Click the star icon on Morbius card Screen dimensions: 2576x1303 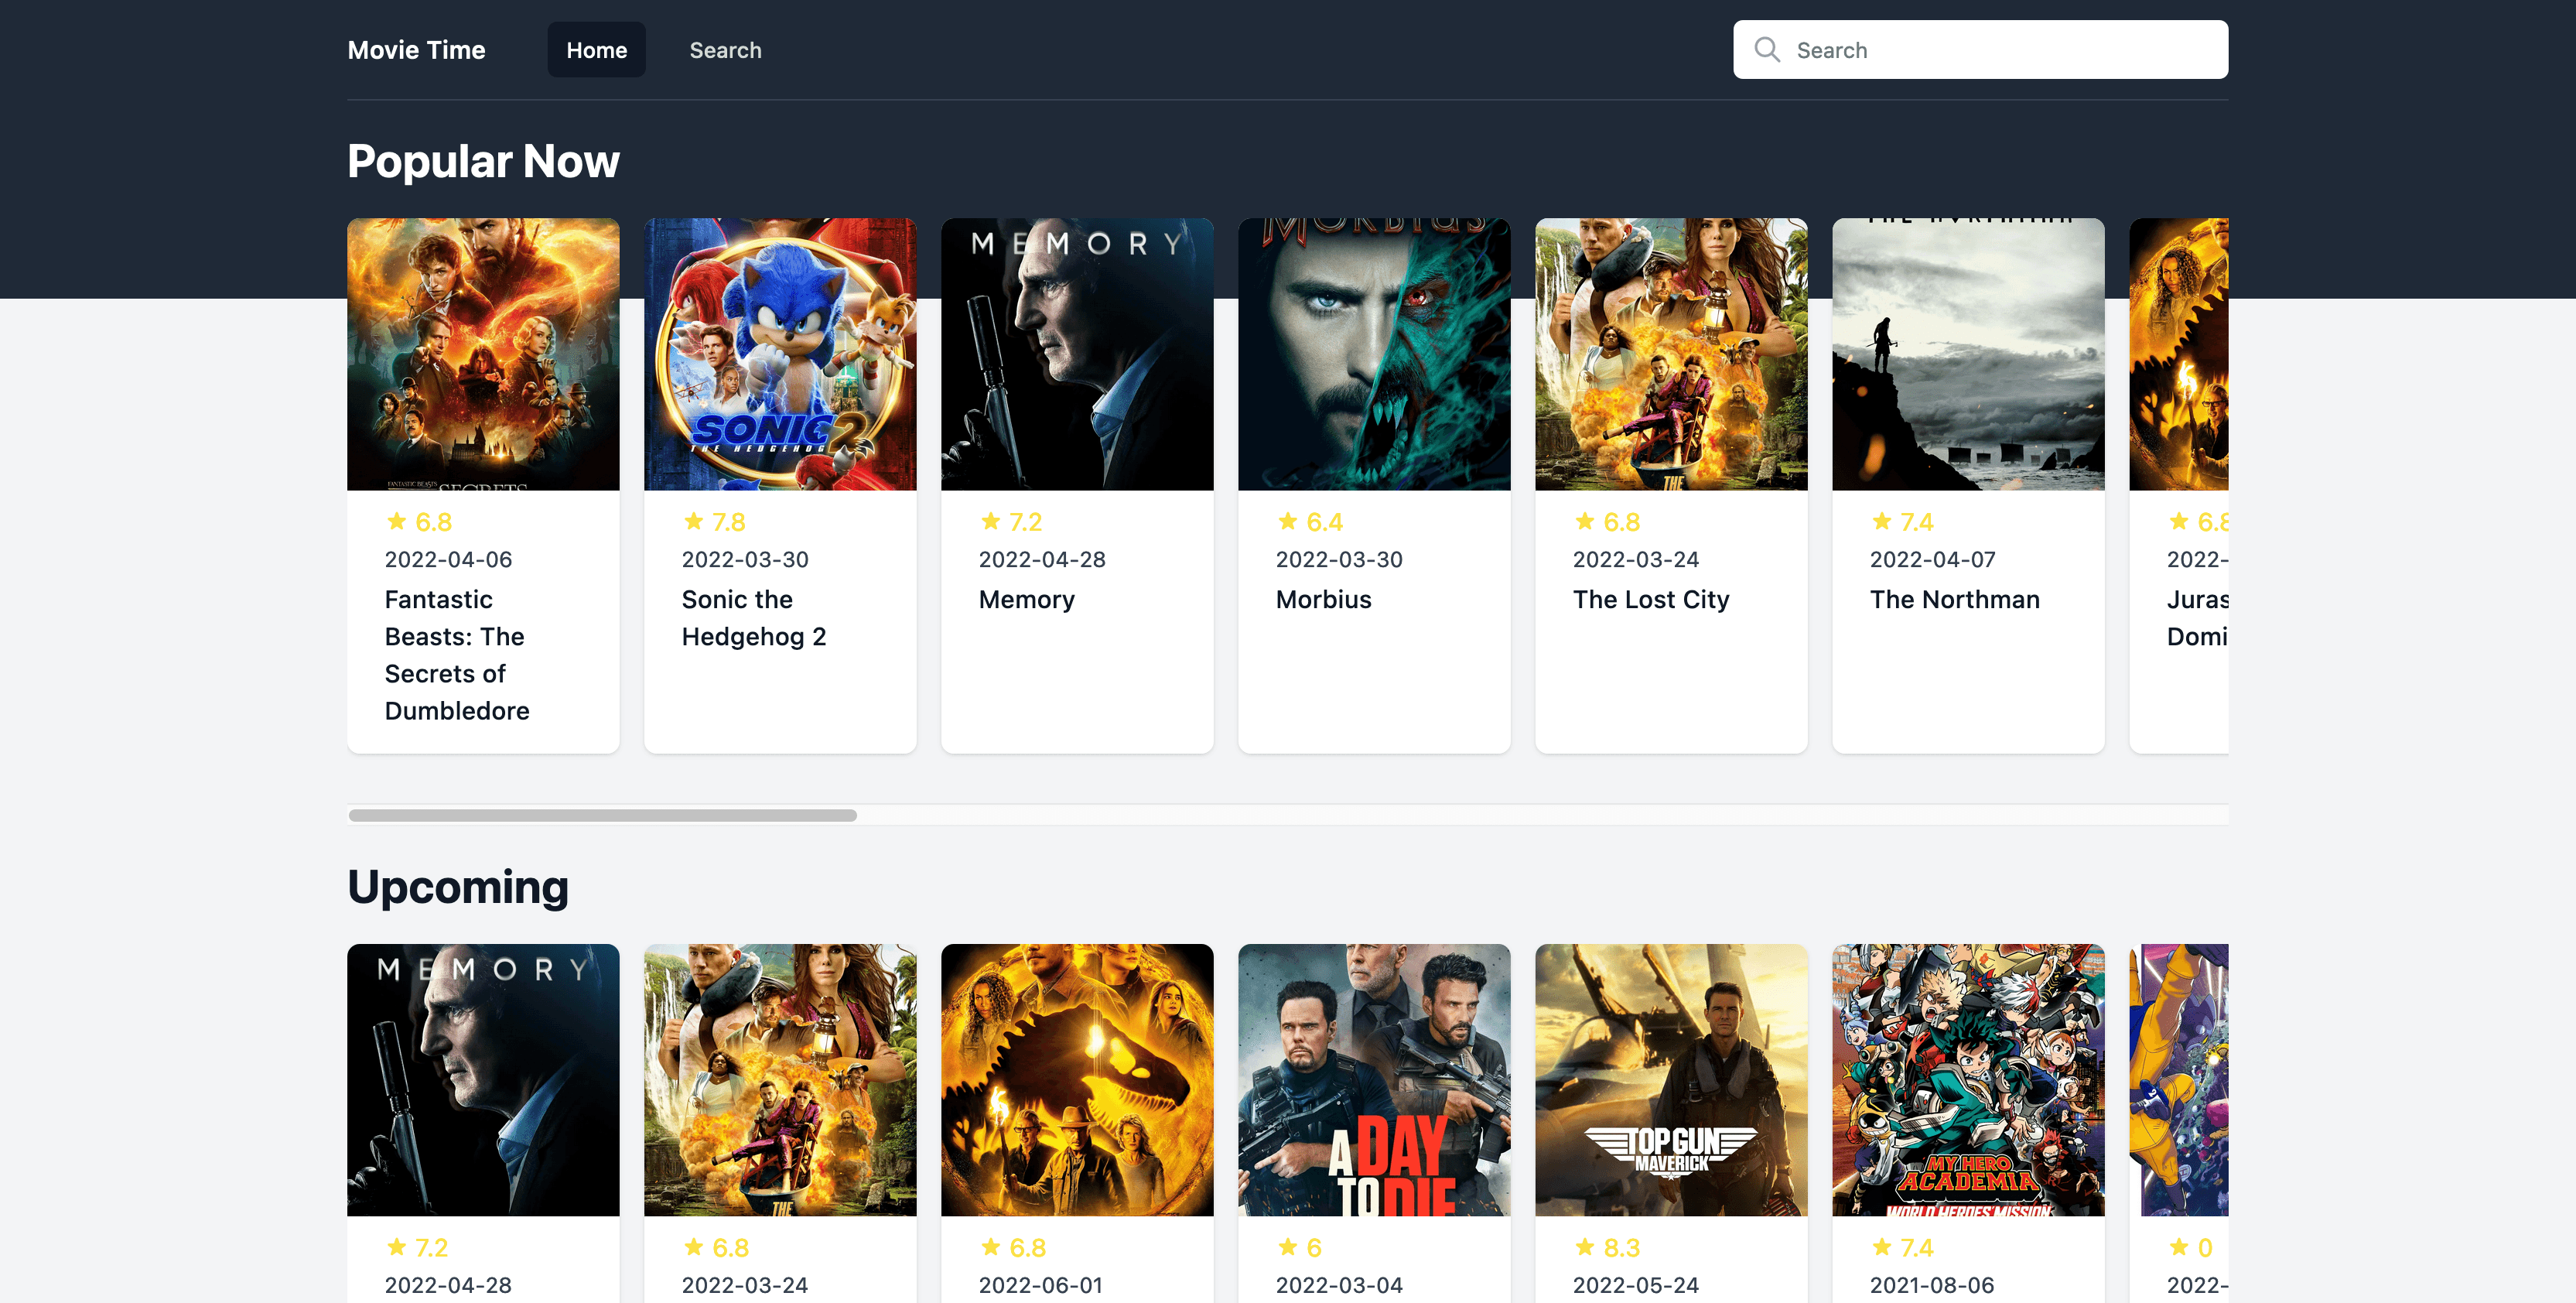click(x=1287, y=521)
